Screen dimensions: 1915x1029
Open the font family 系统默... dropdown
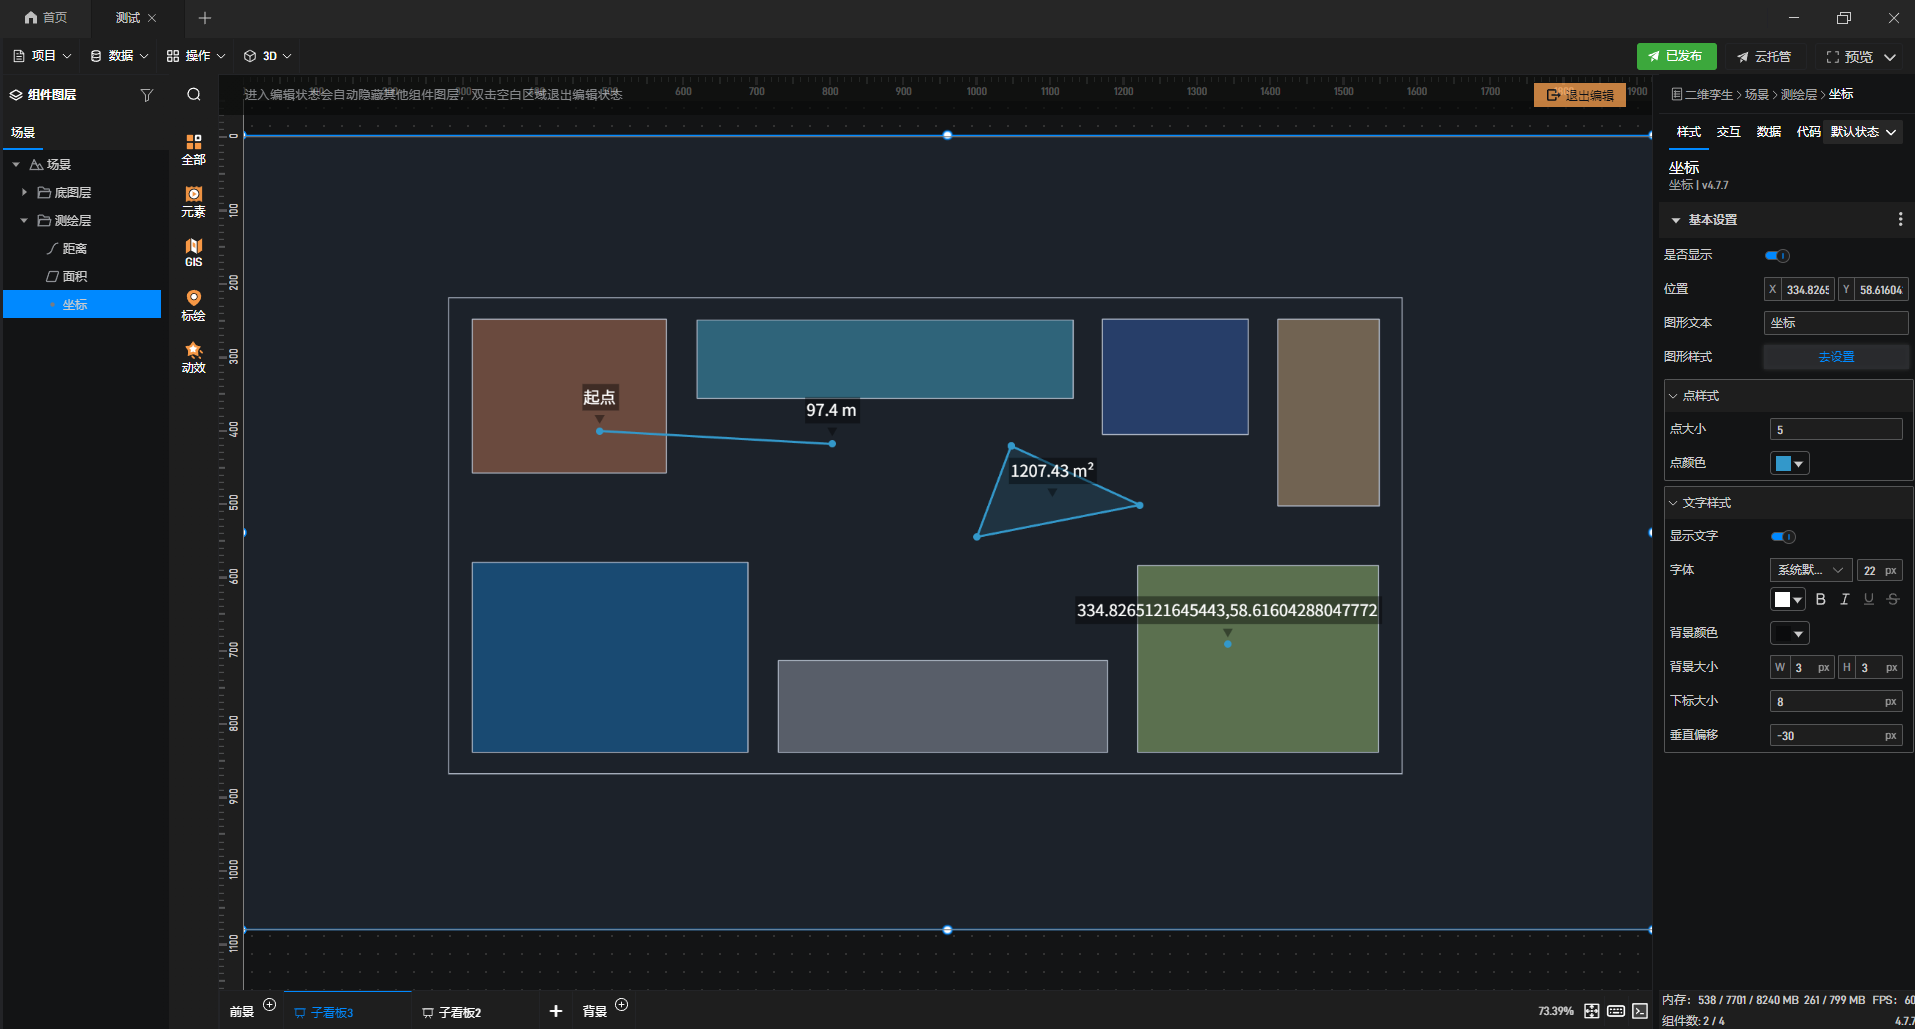[1810, 570]
